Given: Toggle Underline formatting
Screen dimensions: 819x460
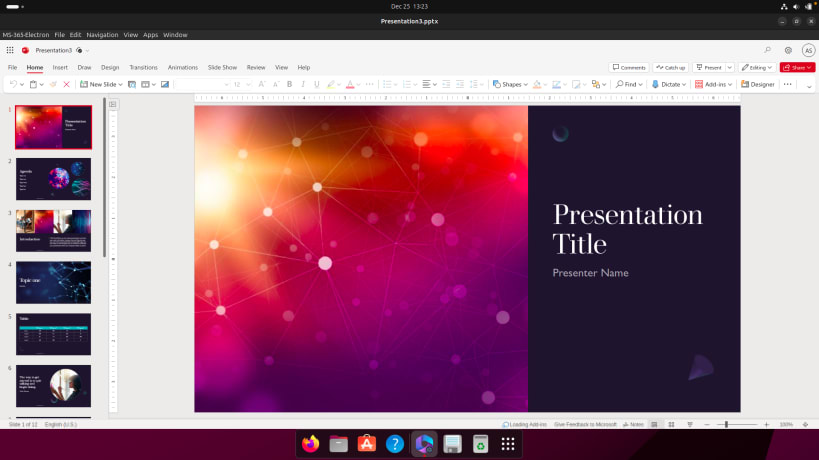Looking at the screenshot, I should point(317,84).
